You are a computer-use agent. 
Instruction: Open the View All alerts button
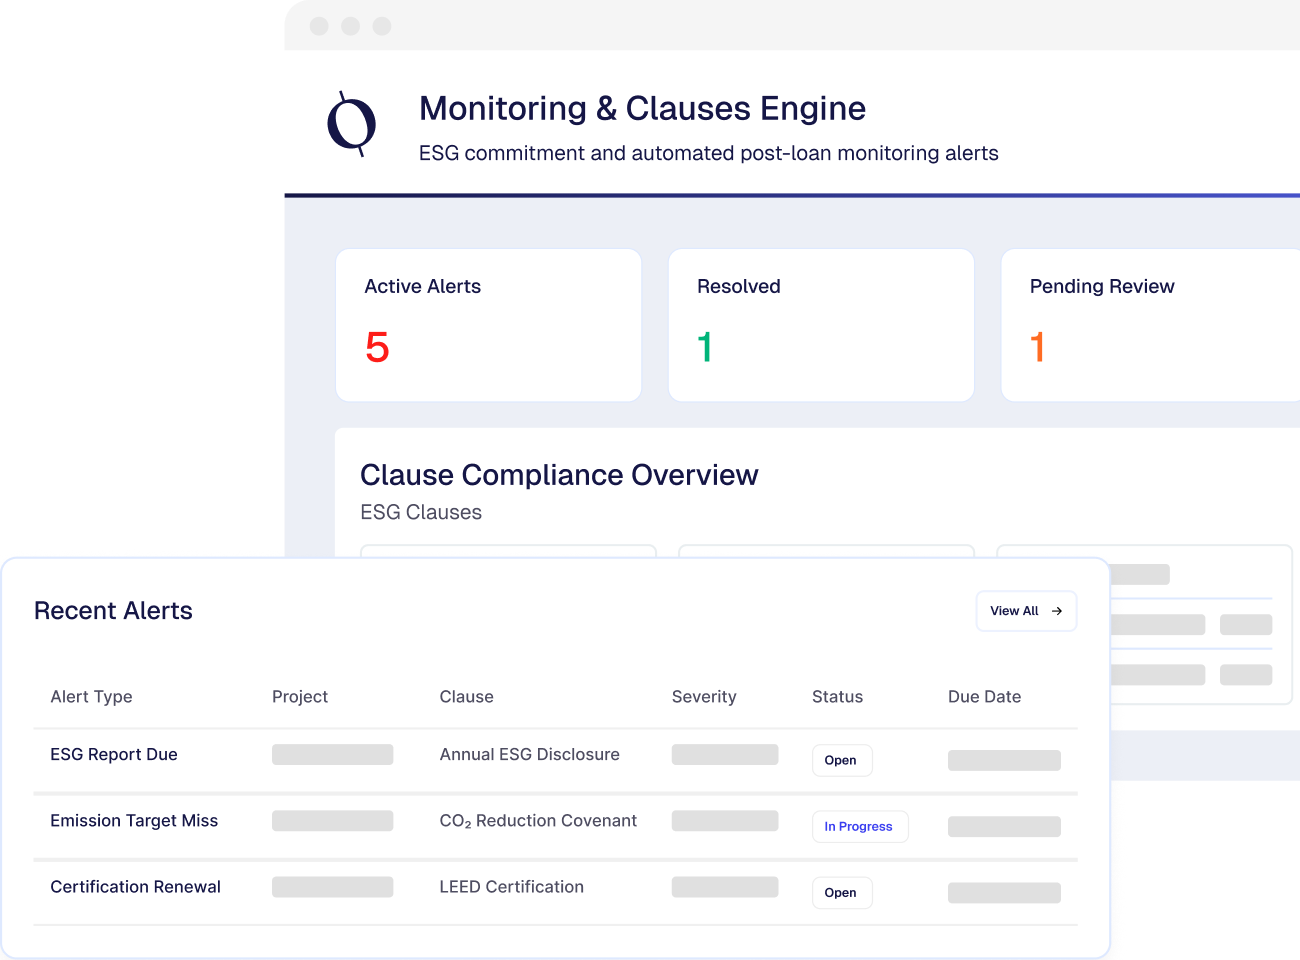1025,611
